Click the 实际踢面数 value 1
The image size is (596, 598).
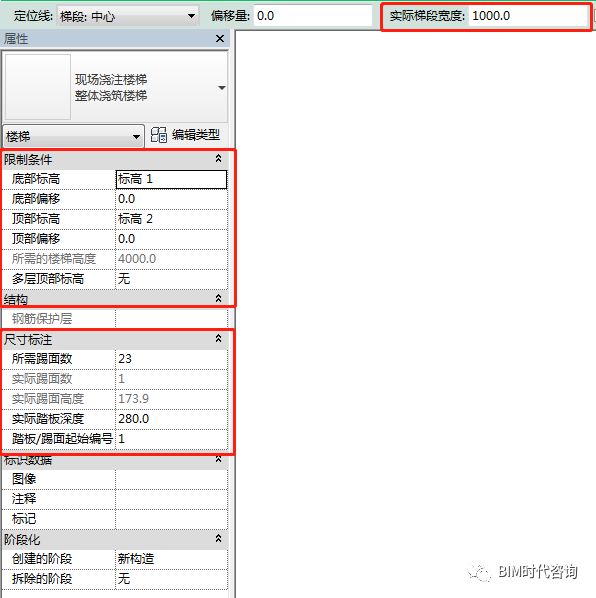tap(171, 379)
